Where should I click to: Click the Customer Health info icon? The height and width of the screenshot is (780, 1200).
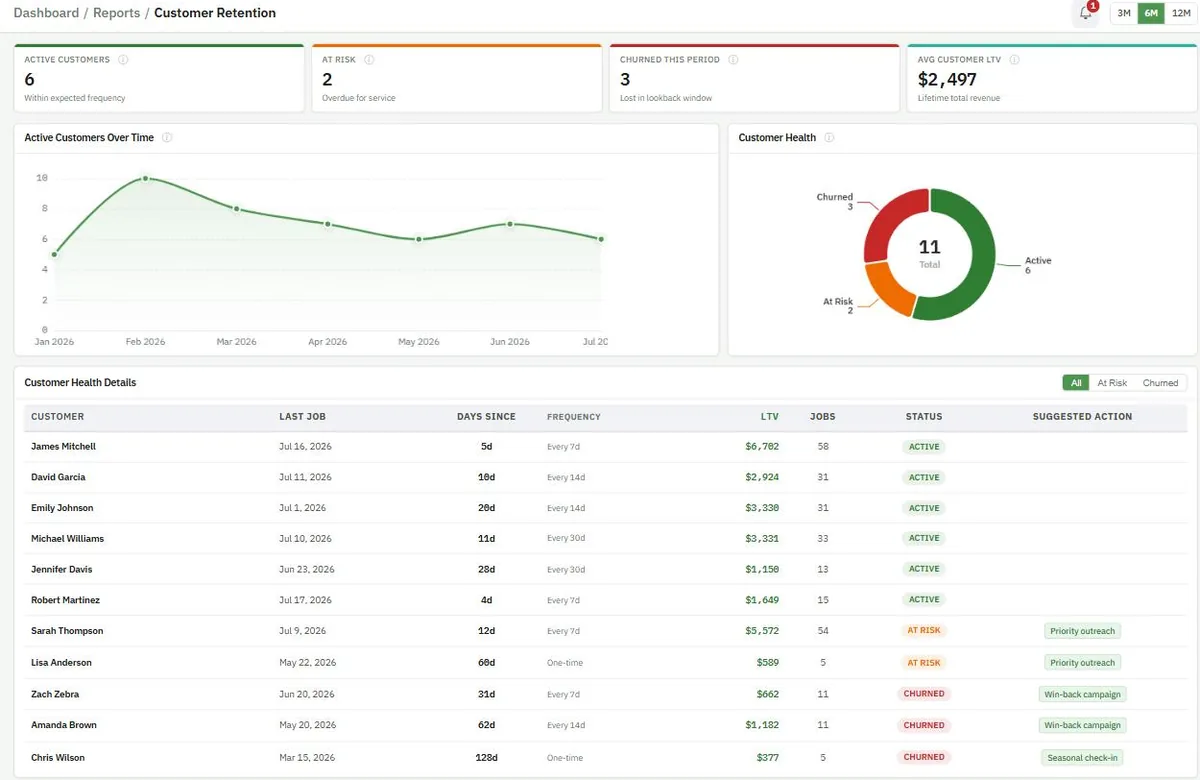pos(829,138)
